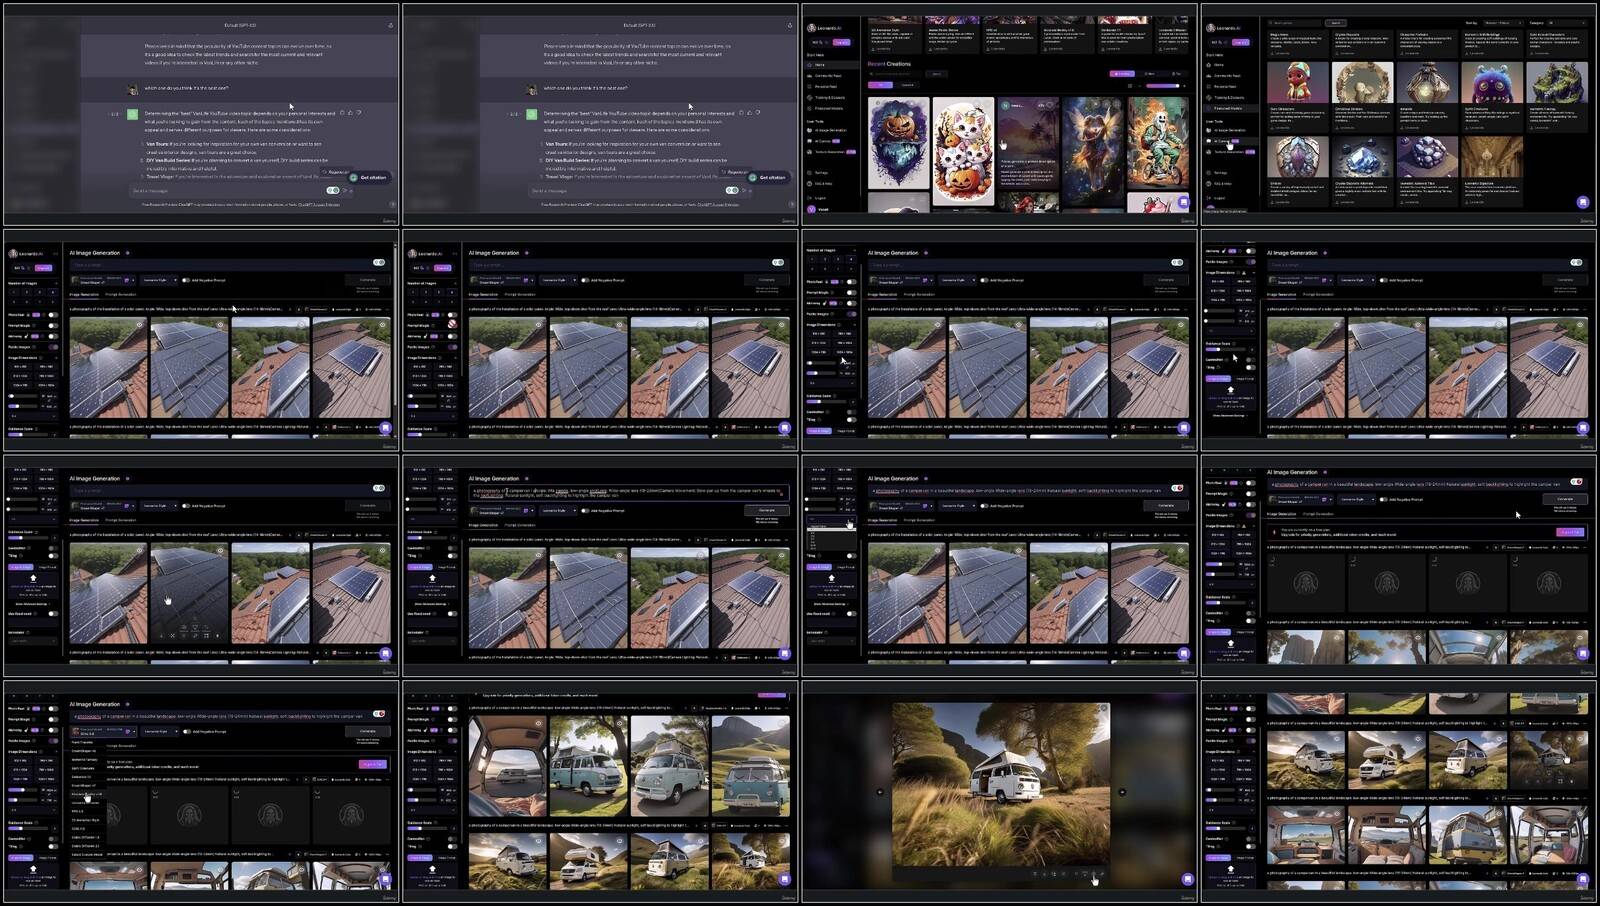Choose the model entry highlighted in open model list
The width and height of the screenshot is (1600, 906).
87,794
